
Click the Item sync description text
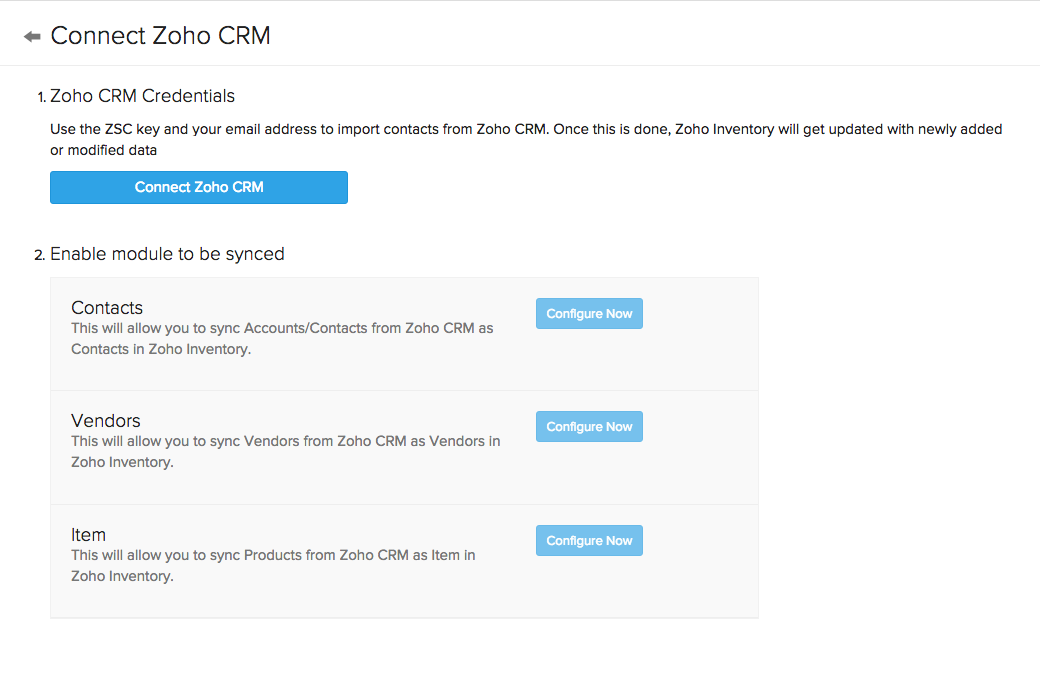(272, 565)
